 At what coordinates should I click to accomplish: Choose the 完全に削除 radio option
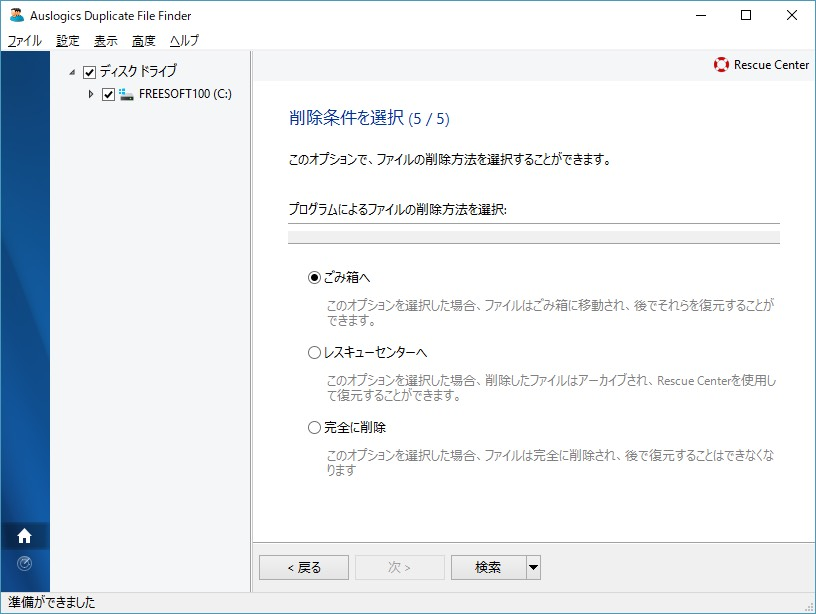[x=314, y=427]
